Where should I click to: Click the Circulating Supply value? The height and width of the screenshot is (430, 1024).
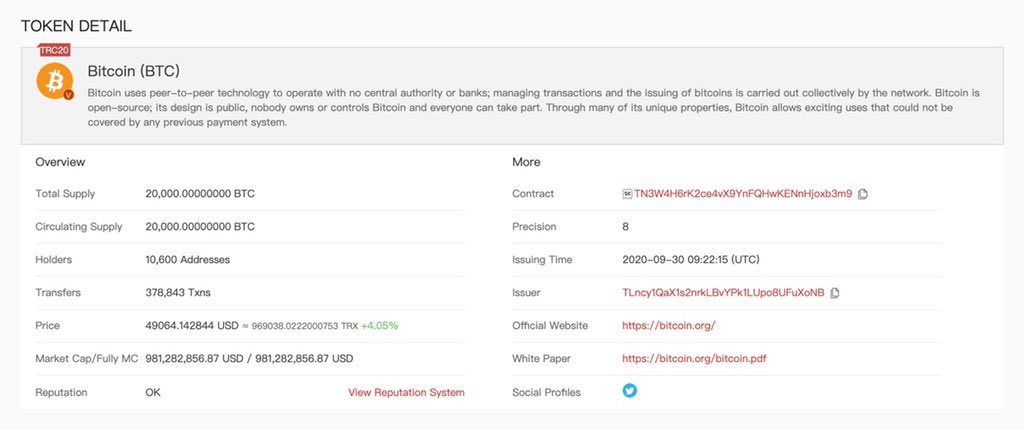(200, 227)
